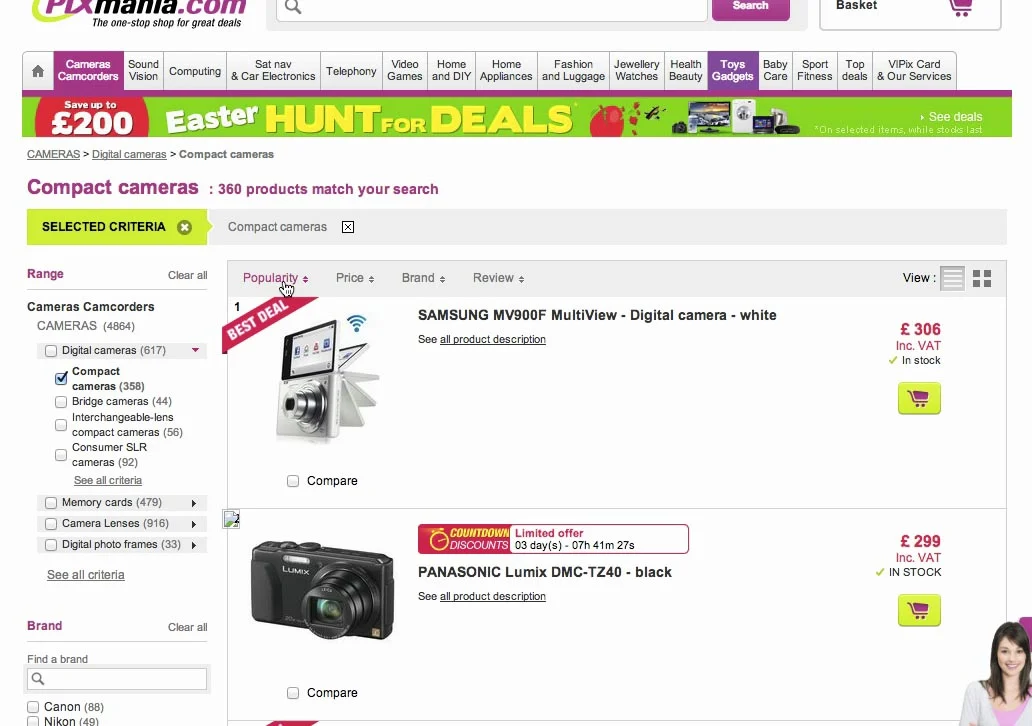
Task: Click the search magnifier icon in top search box
Action: [x=294, y=7]
